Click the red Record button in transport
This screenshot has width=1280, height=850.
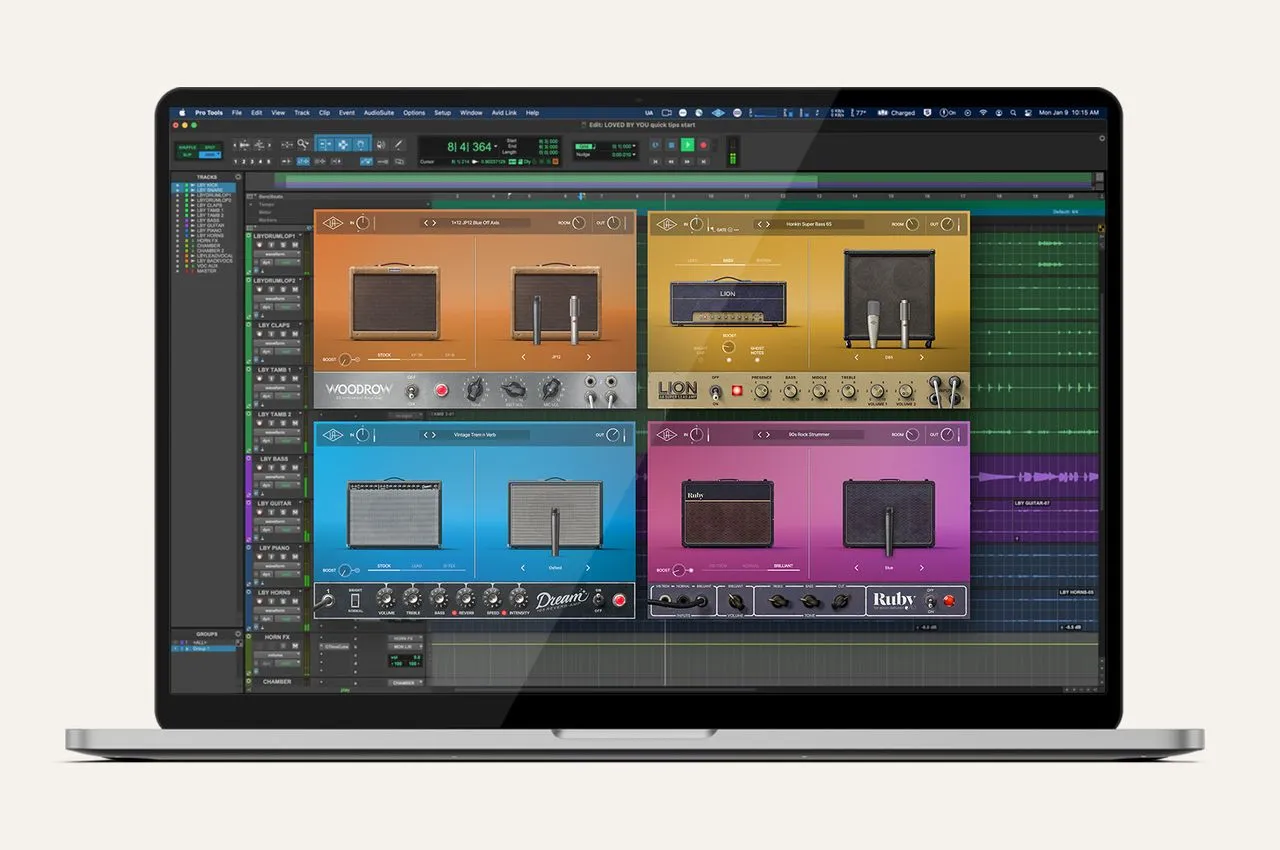pyautogui.click(x=703, y=145)
